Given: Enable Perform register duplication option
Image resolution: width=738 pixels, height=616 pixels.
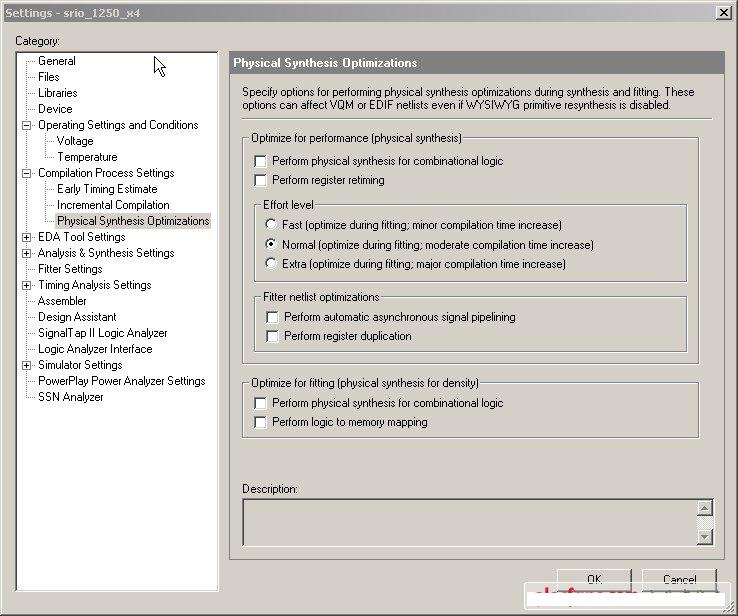Looking at the screenshot, I should pos(273,336).
